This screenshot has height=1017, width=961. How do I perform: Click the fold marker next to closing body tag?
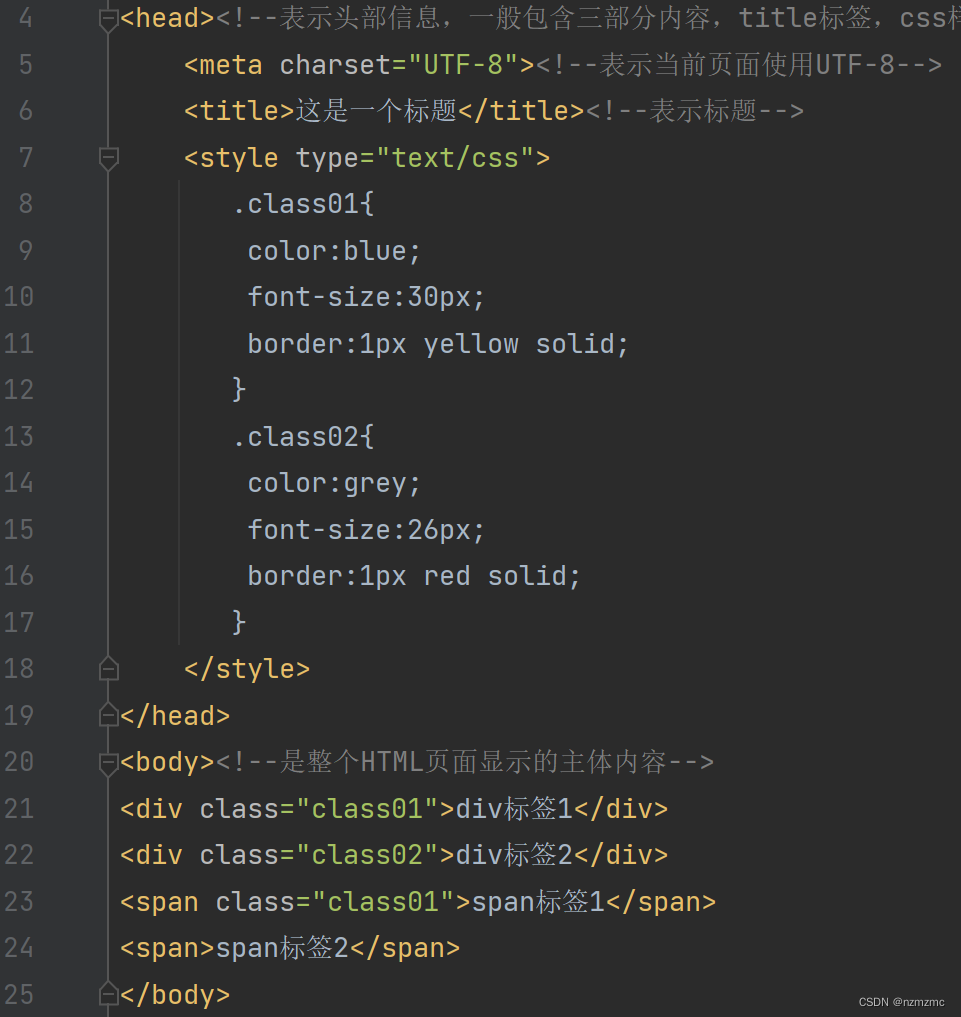click(x=108, y=994)
